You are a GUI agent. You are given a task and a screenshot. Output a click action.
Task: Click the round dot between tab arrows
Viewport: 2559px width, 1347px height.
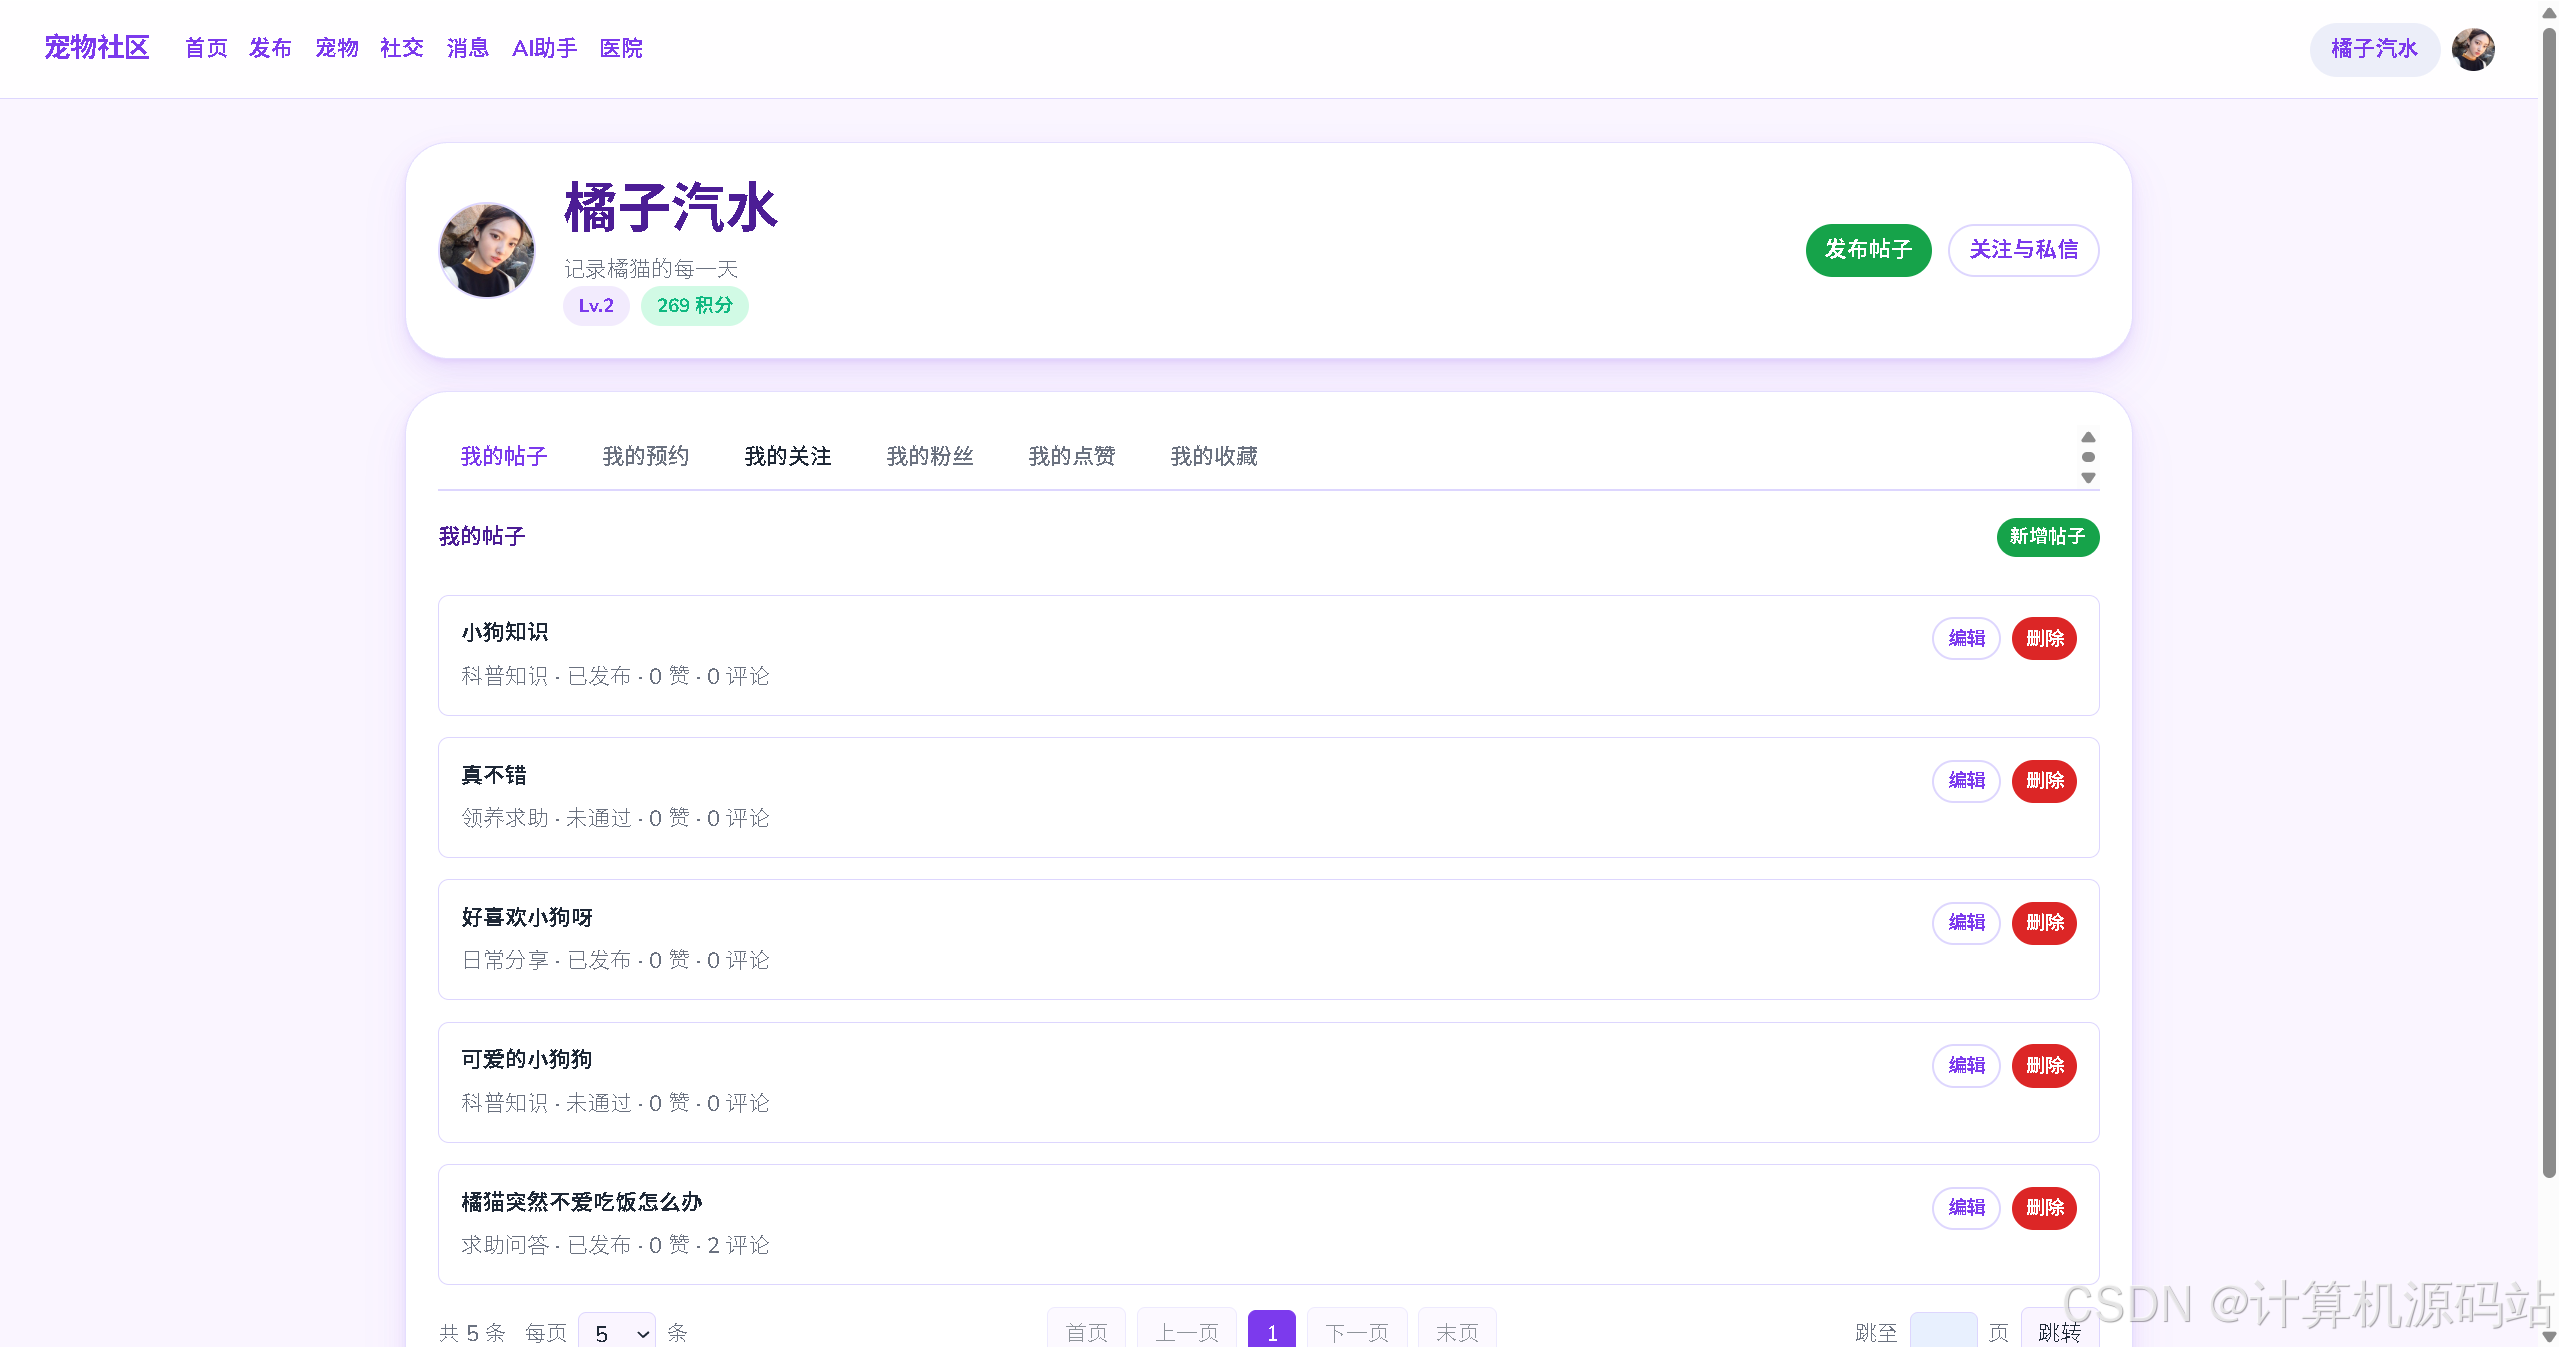pos(2088,457)
